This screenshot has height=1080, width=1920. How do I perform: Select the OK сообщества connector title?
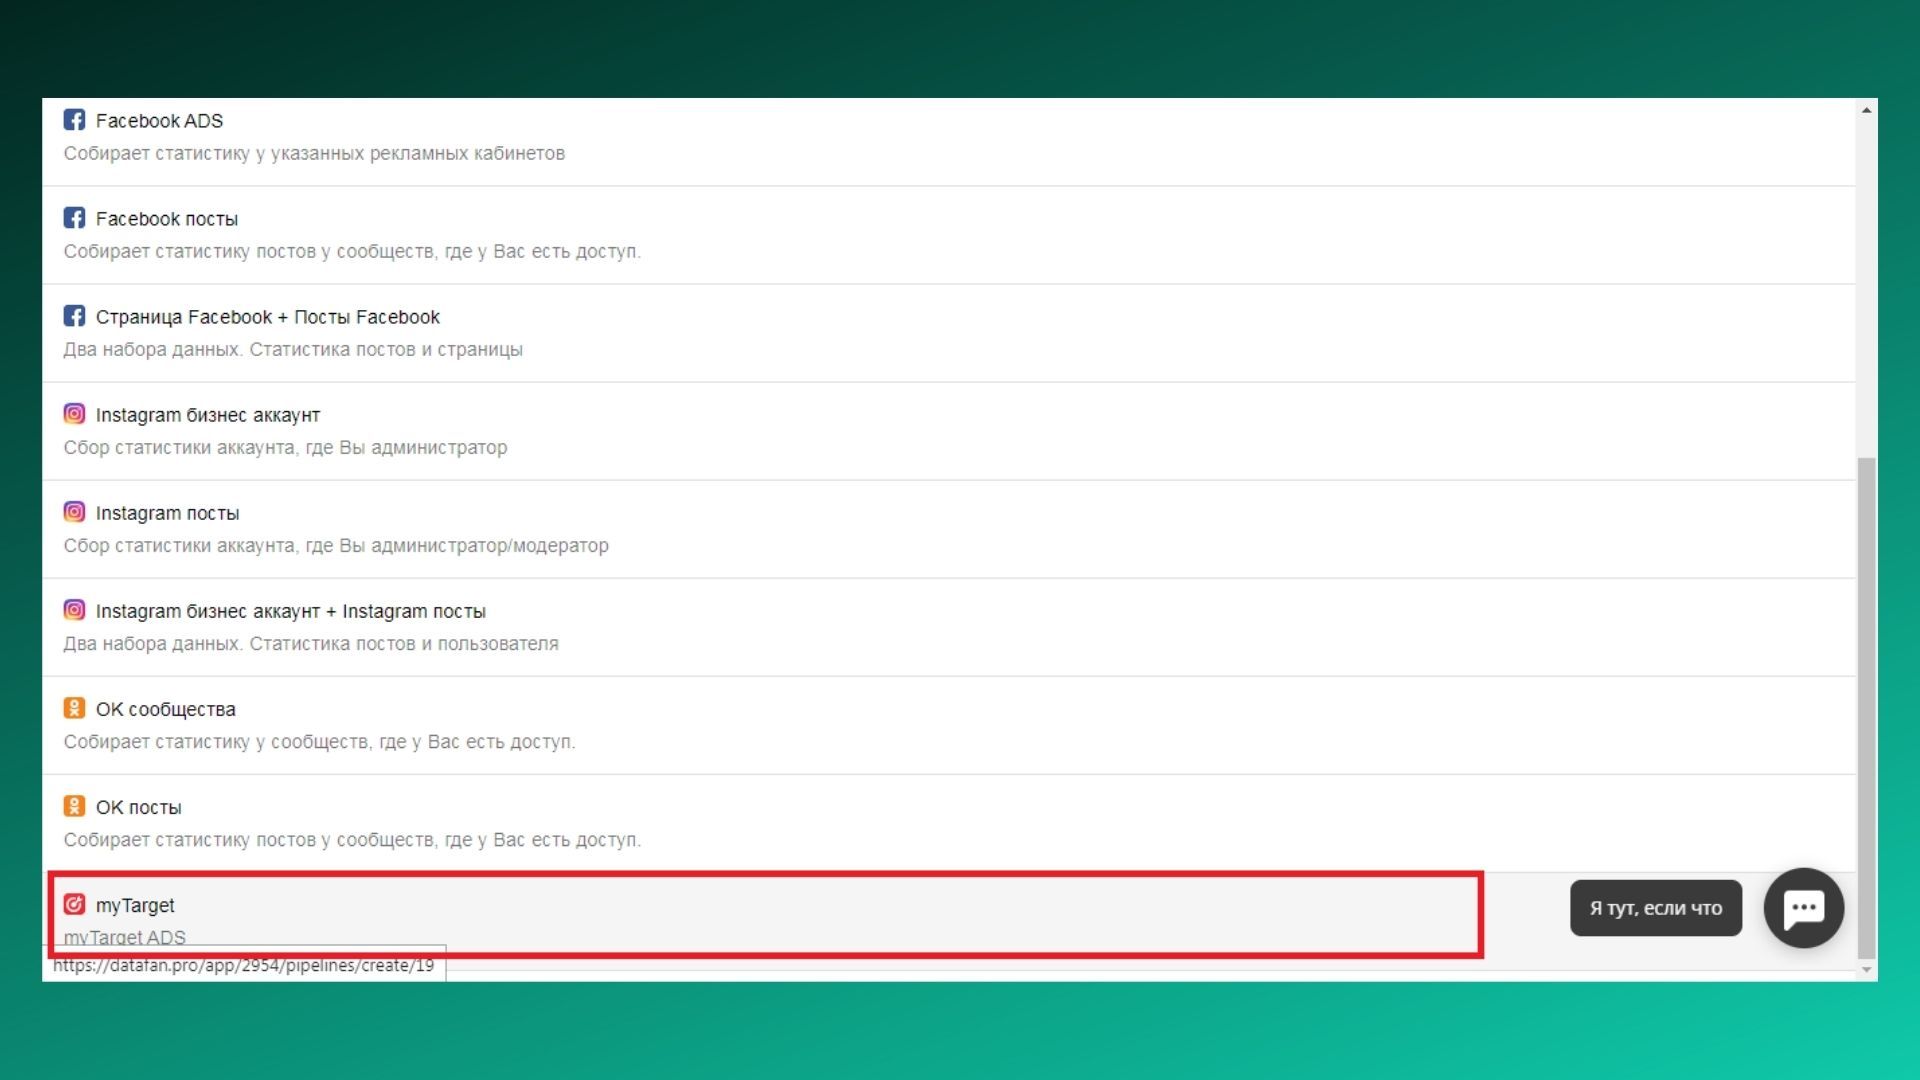point(166,709)
